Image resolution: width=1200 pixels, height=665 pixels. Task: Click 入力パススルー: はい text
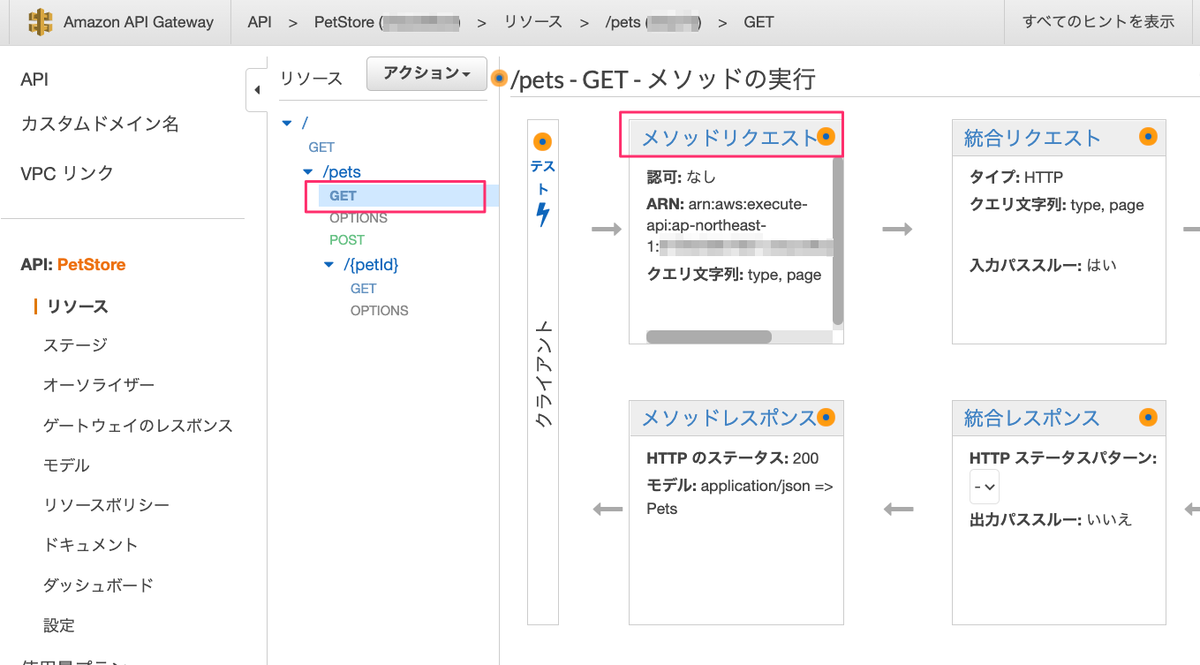point(1043,265)
